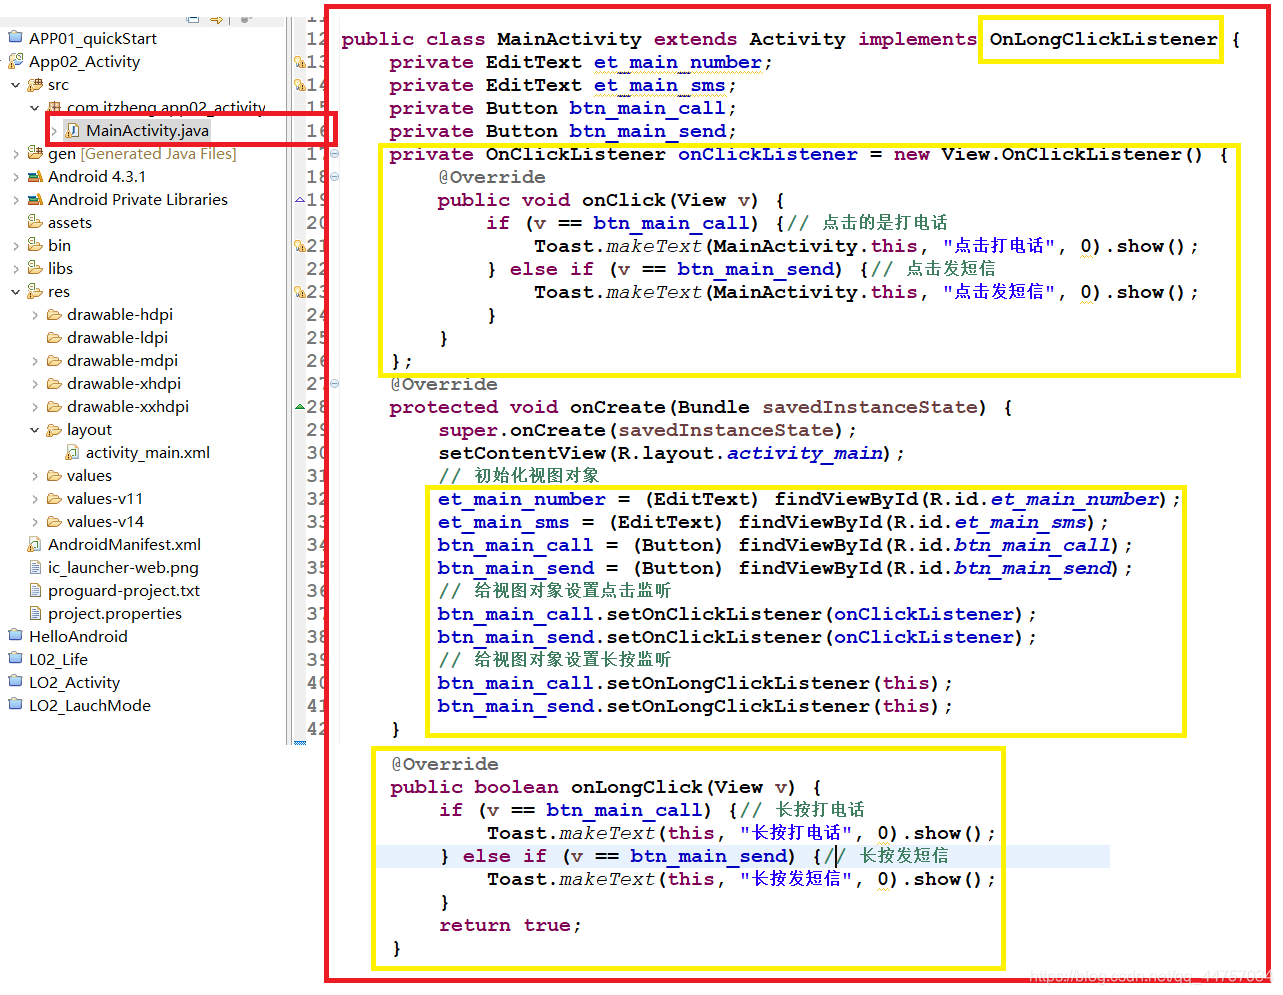Select the drawable-ldpi folder
This screenshot has width=1283, height=995.
pos(107,337)
